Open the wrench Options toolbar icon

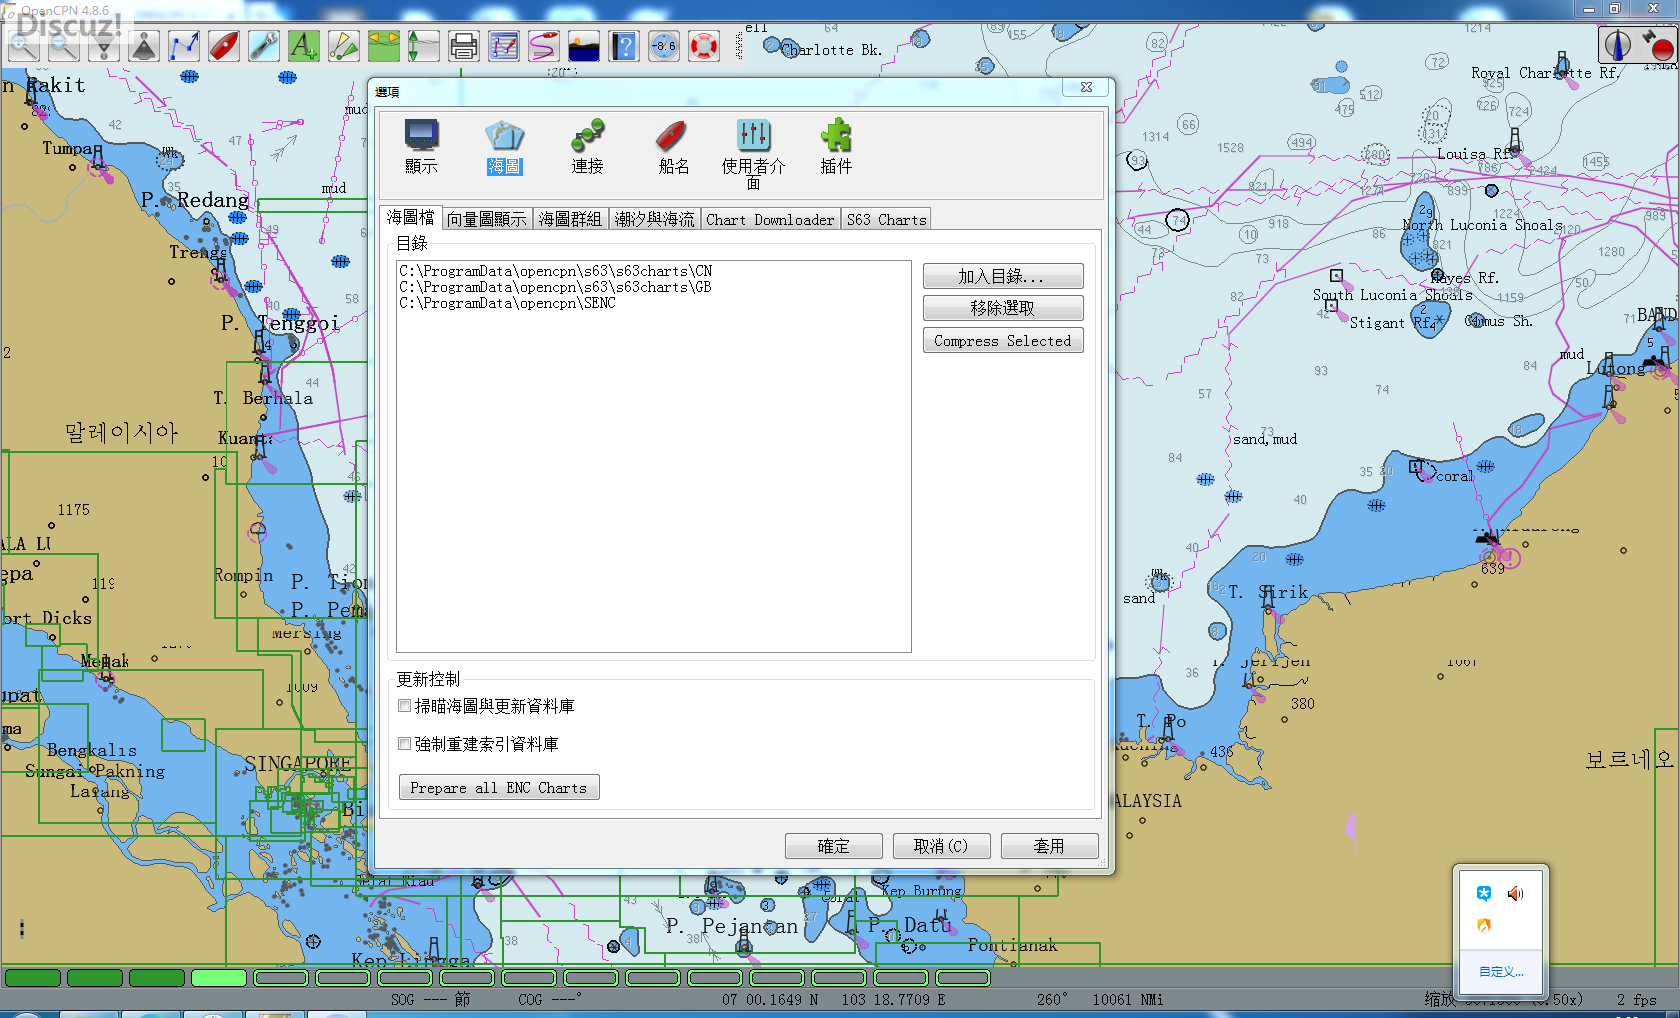[x=264, y=46]
